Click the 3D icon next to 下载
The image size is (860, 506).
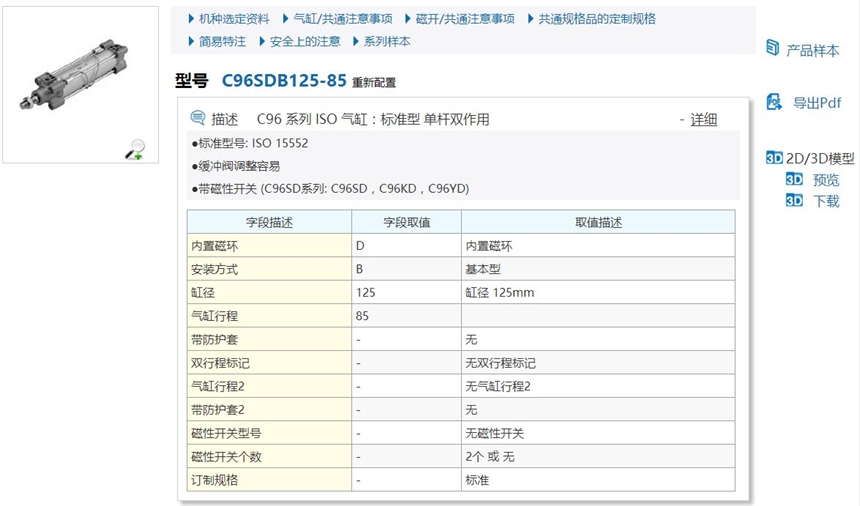[794, 200]
